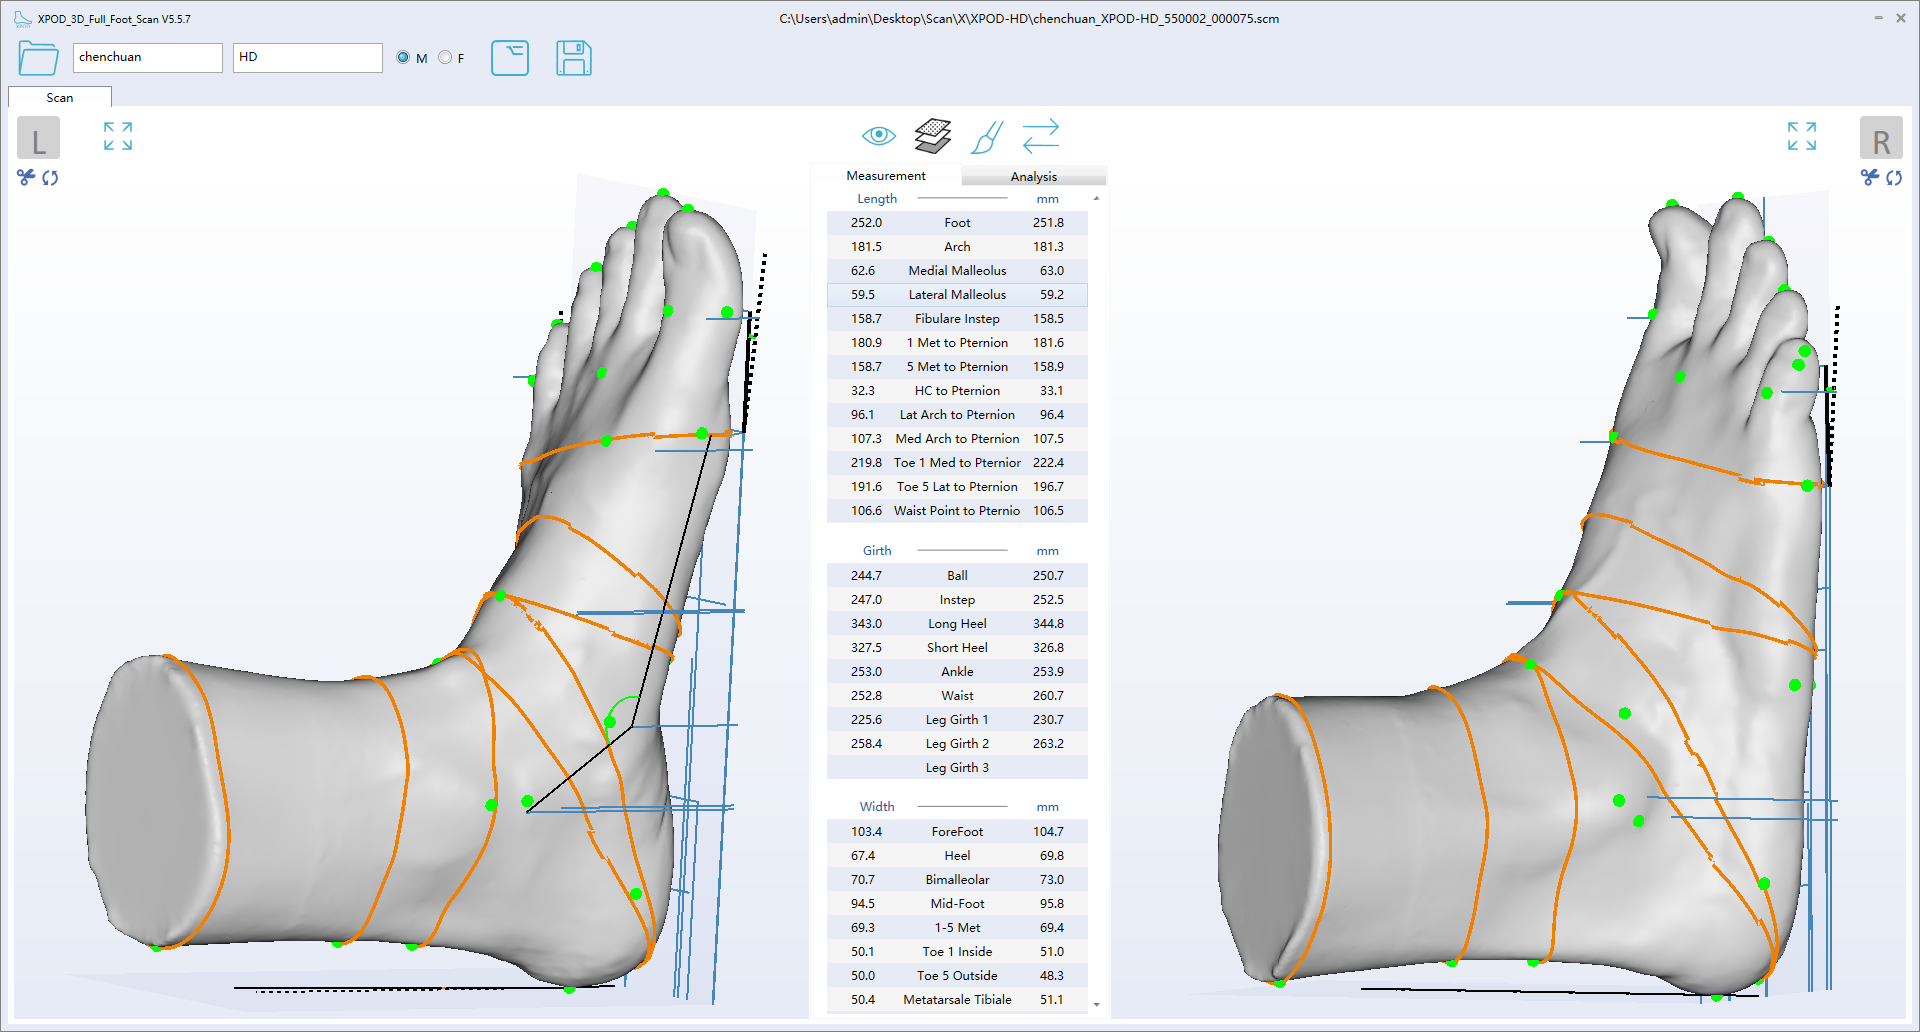The image size is (1920, 1032).
Task: Click the layers stack icon
Action: pos(932,136)
